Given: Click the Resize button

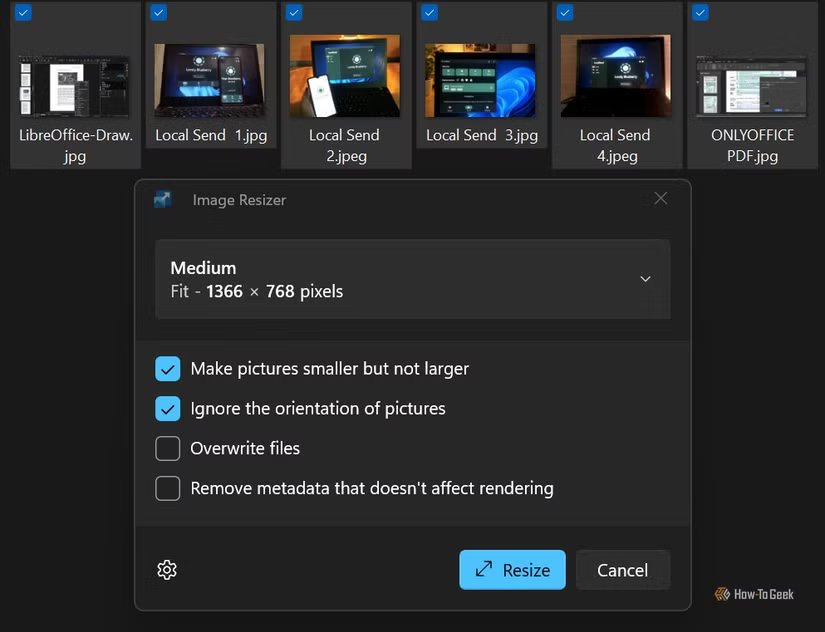Looking at the screenshot, I should (x=512, y=570).
